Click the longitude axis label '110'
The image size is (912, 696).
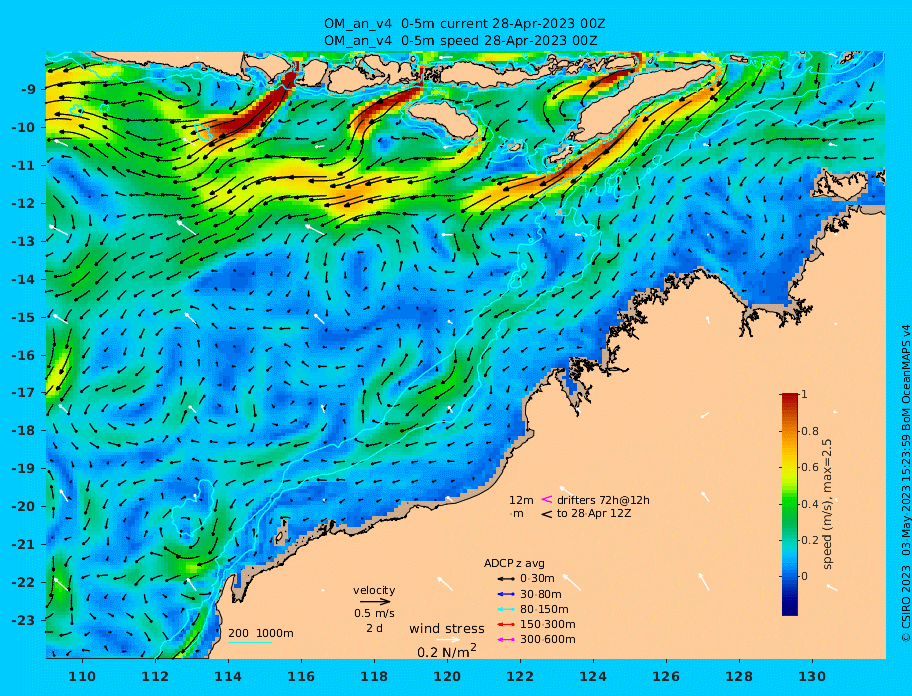pos(83,676)
